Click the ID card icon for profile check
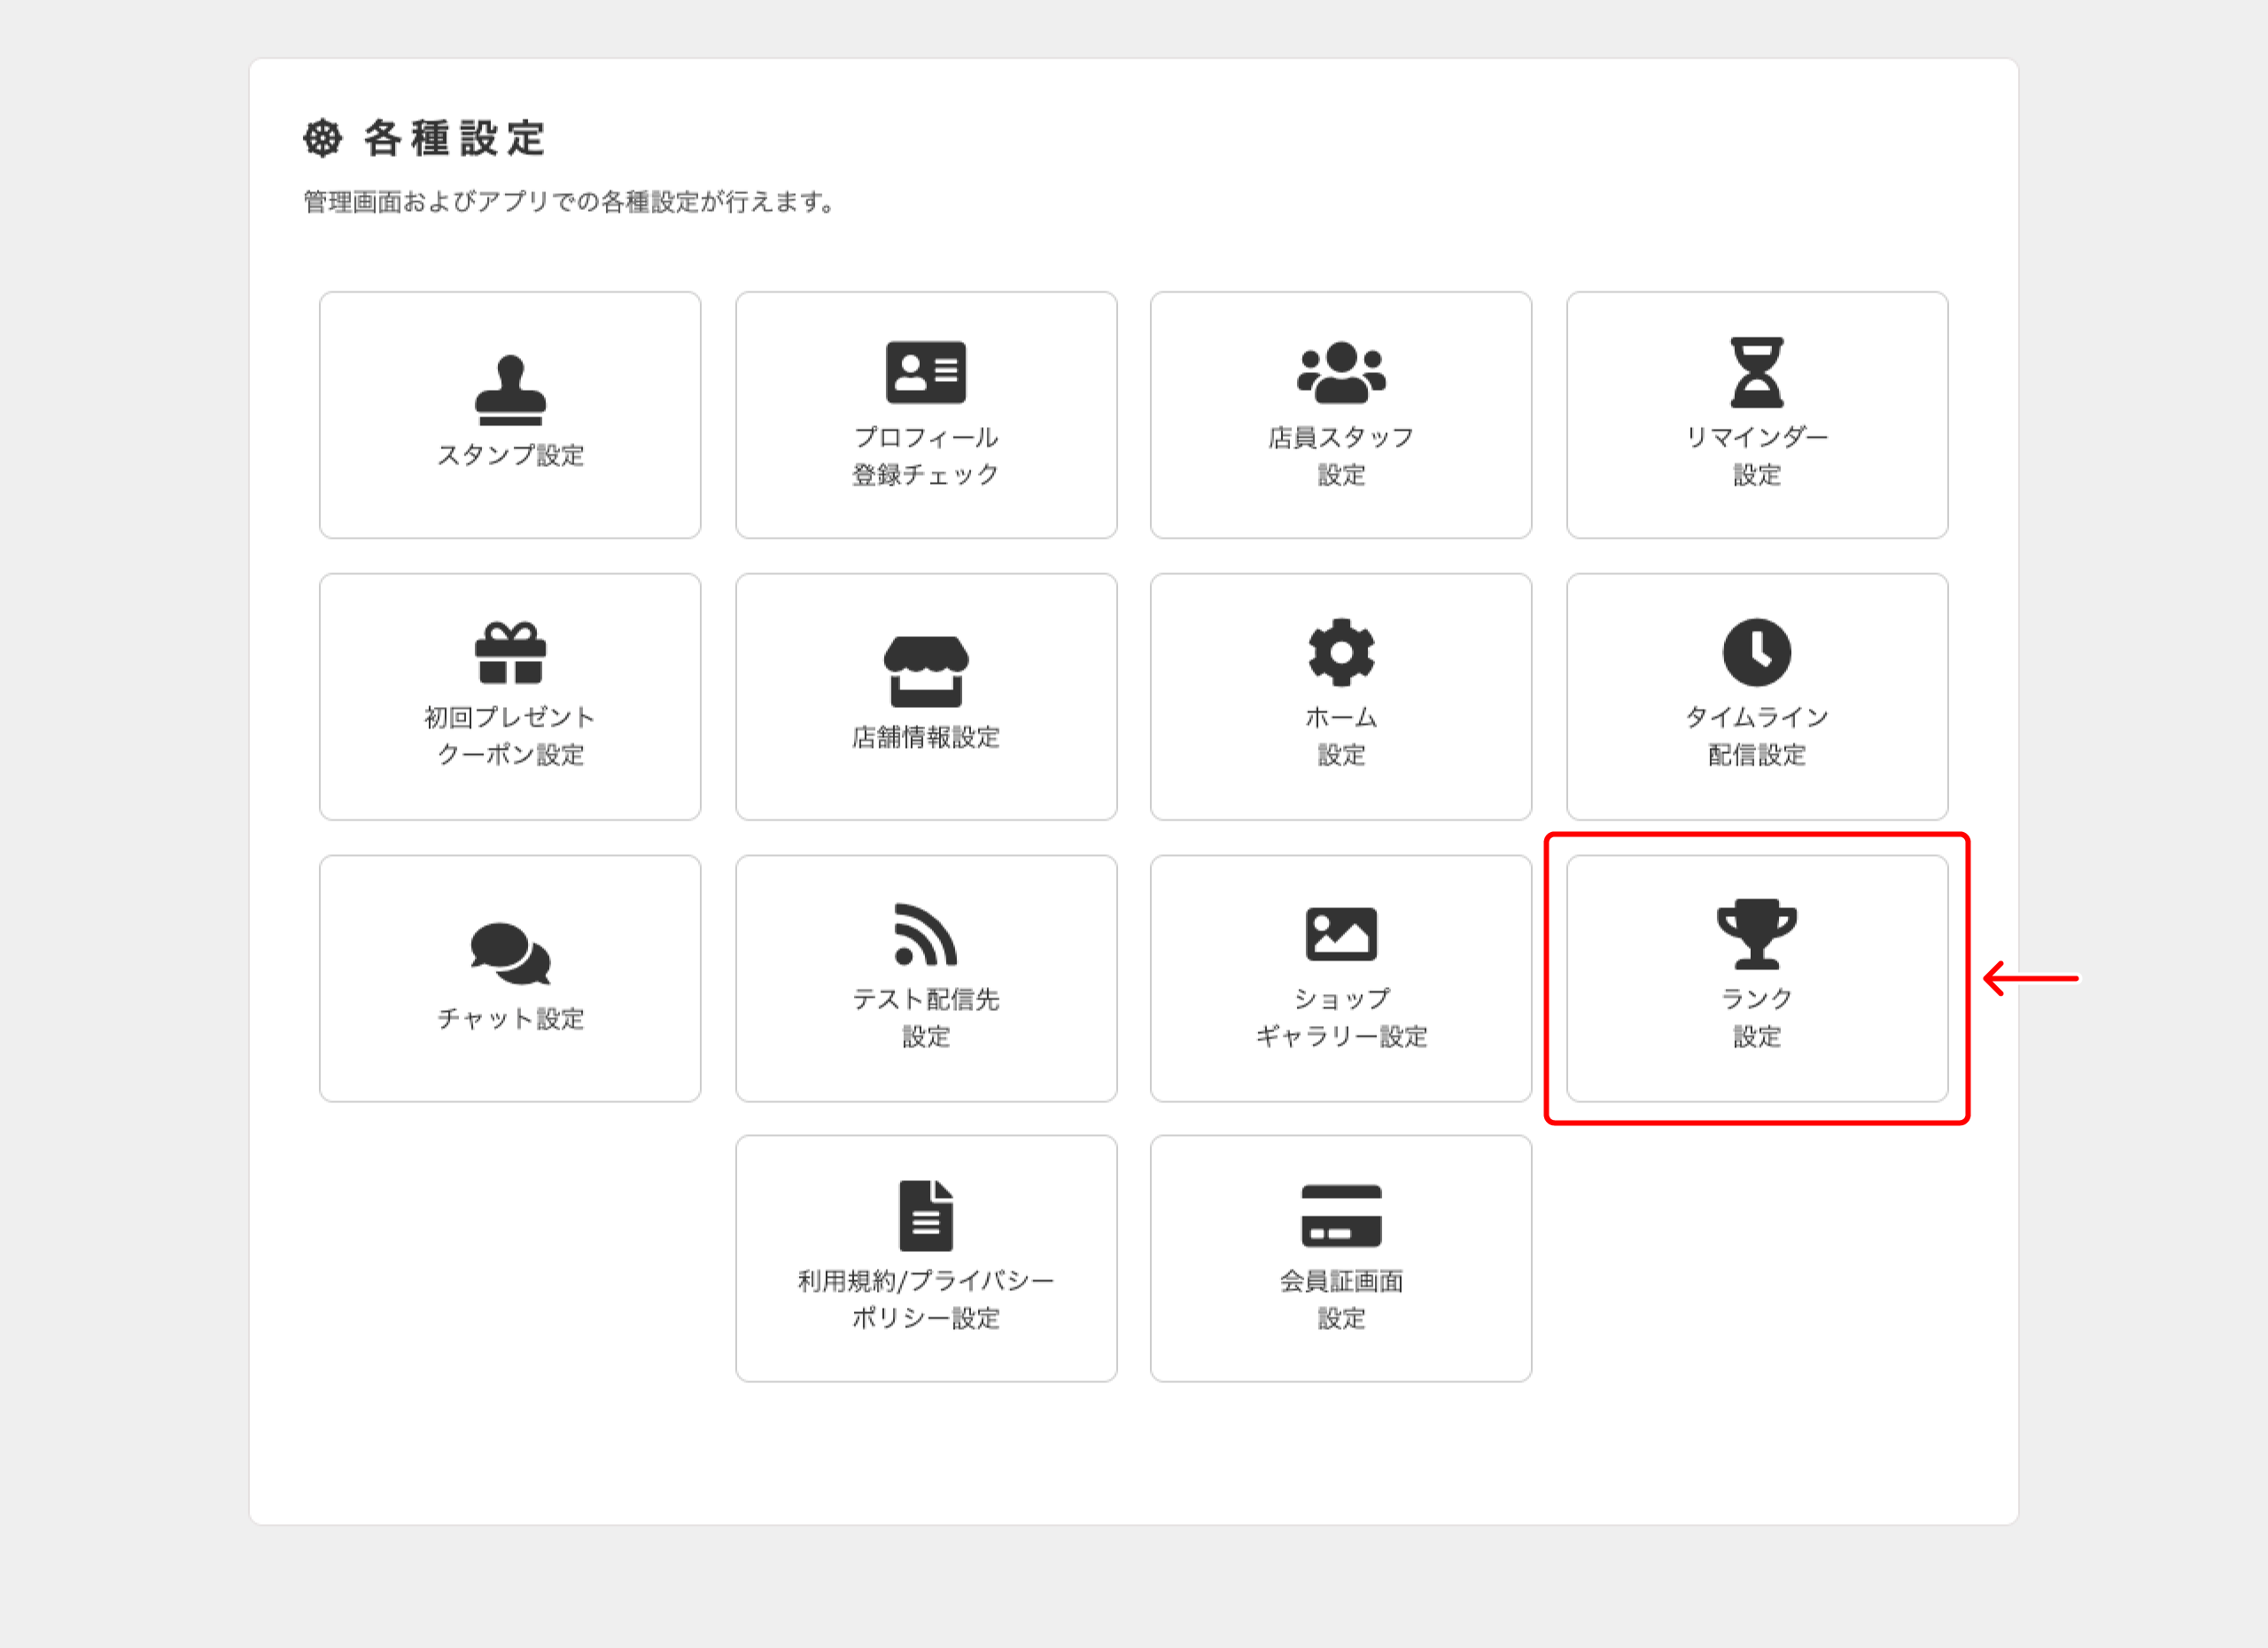This screenshot has width=2268, height=1648. click(926, 372)
